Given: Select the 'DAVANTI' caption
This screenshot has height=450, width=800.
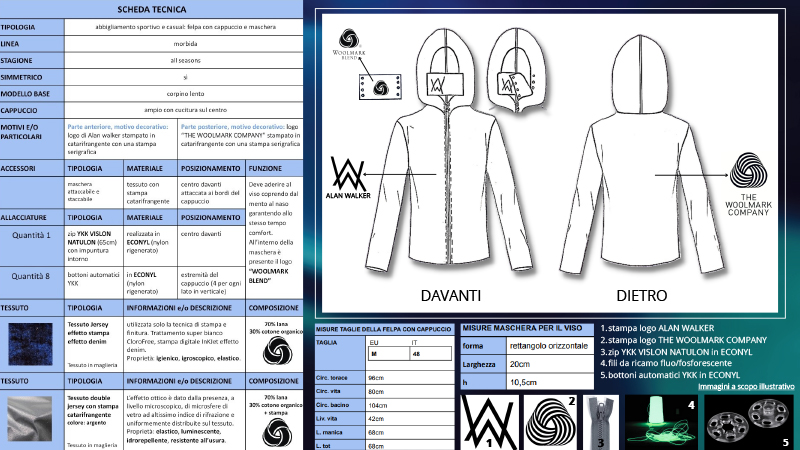Looking at the screenshot, I should (x=451, y=295).
